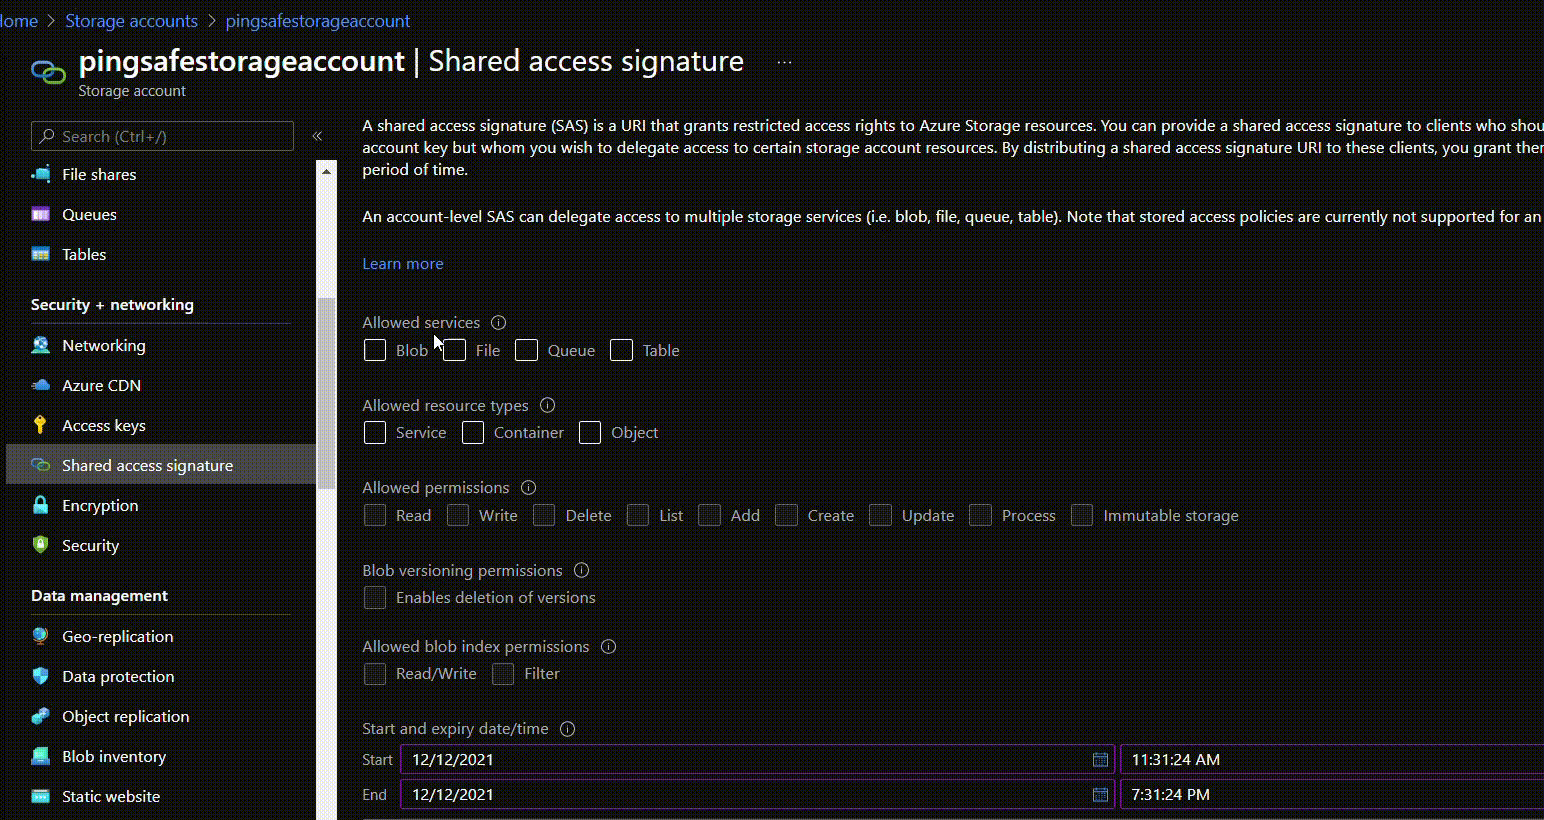
Task: Enable the Blob service checkbox
Action: 375,350
